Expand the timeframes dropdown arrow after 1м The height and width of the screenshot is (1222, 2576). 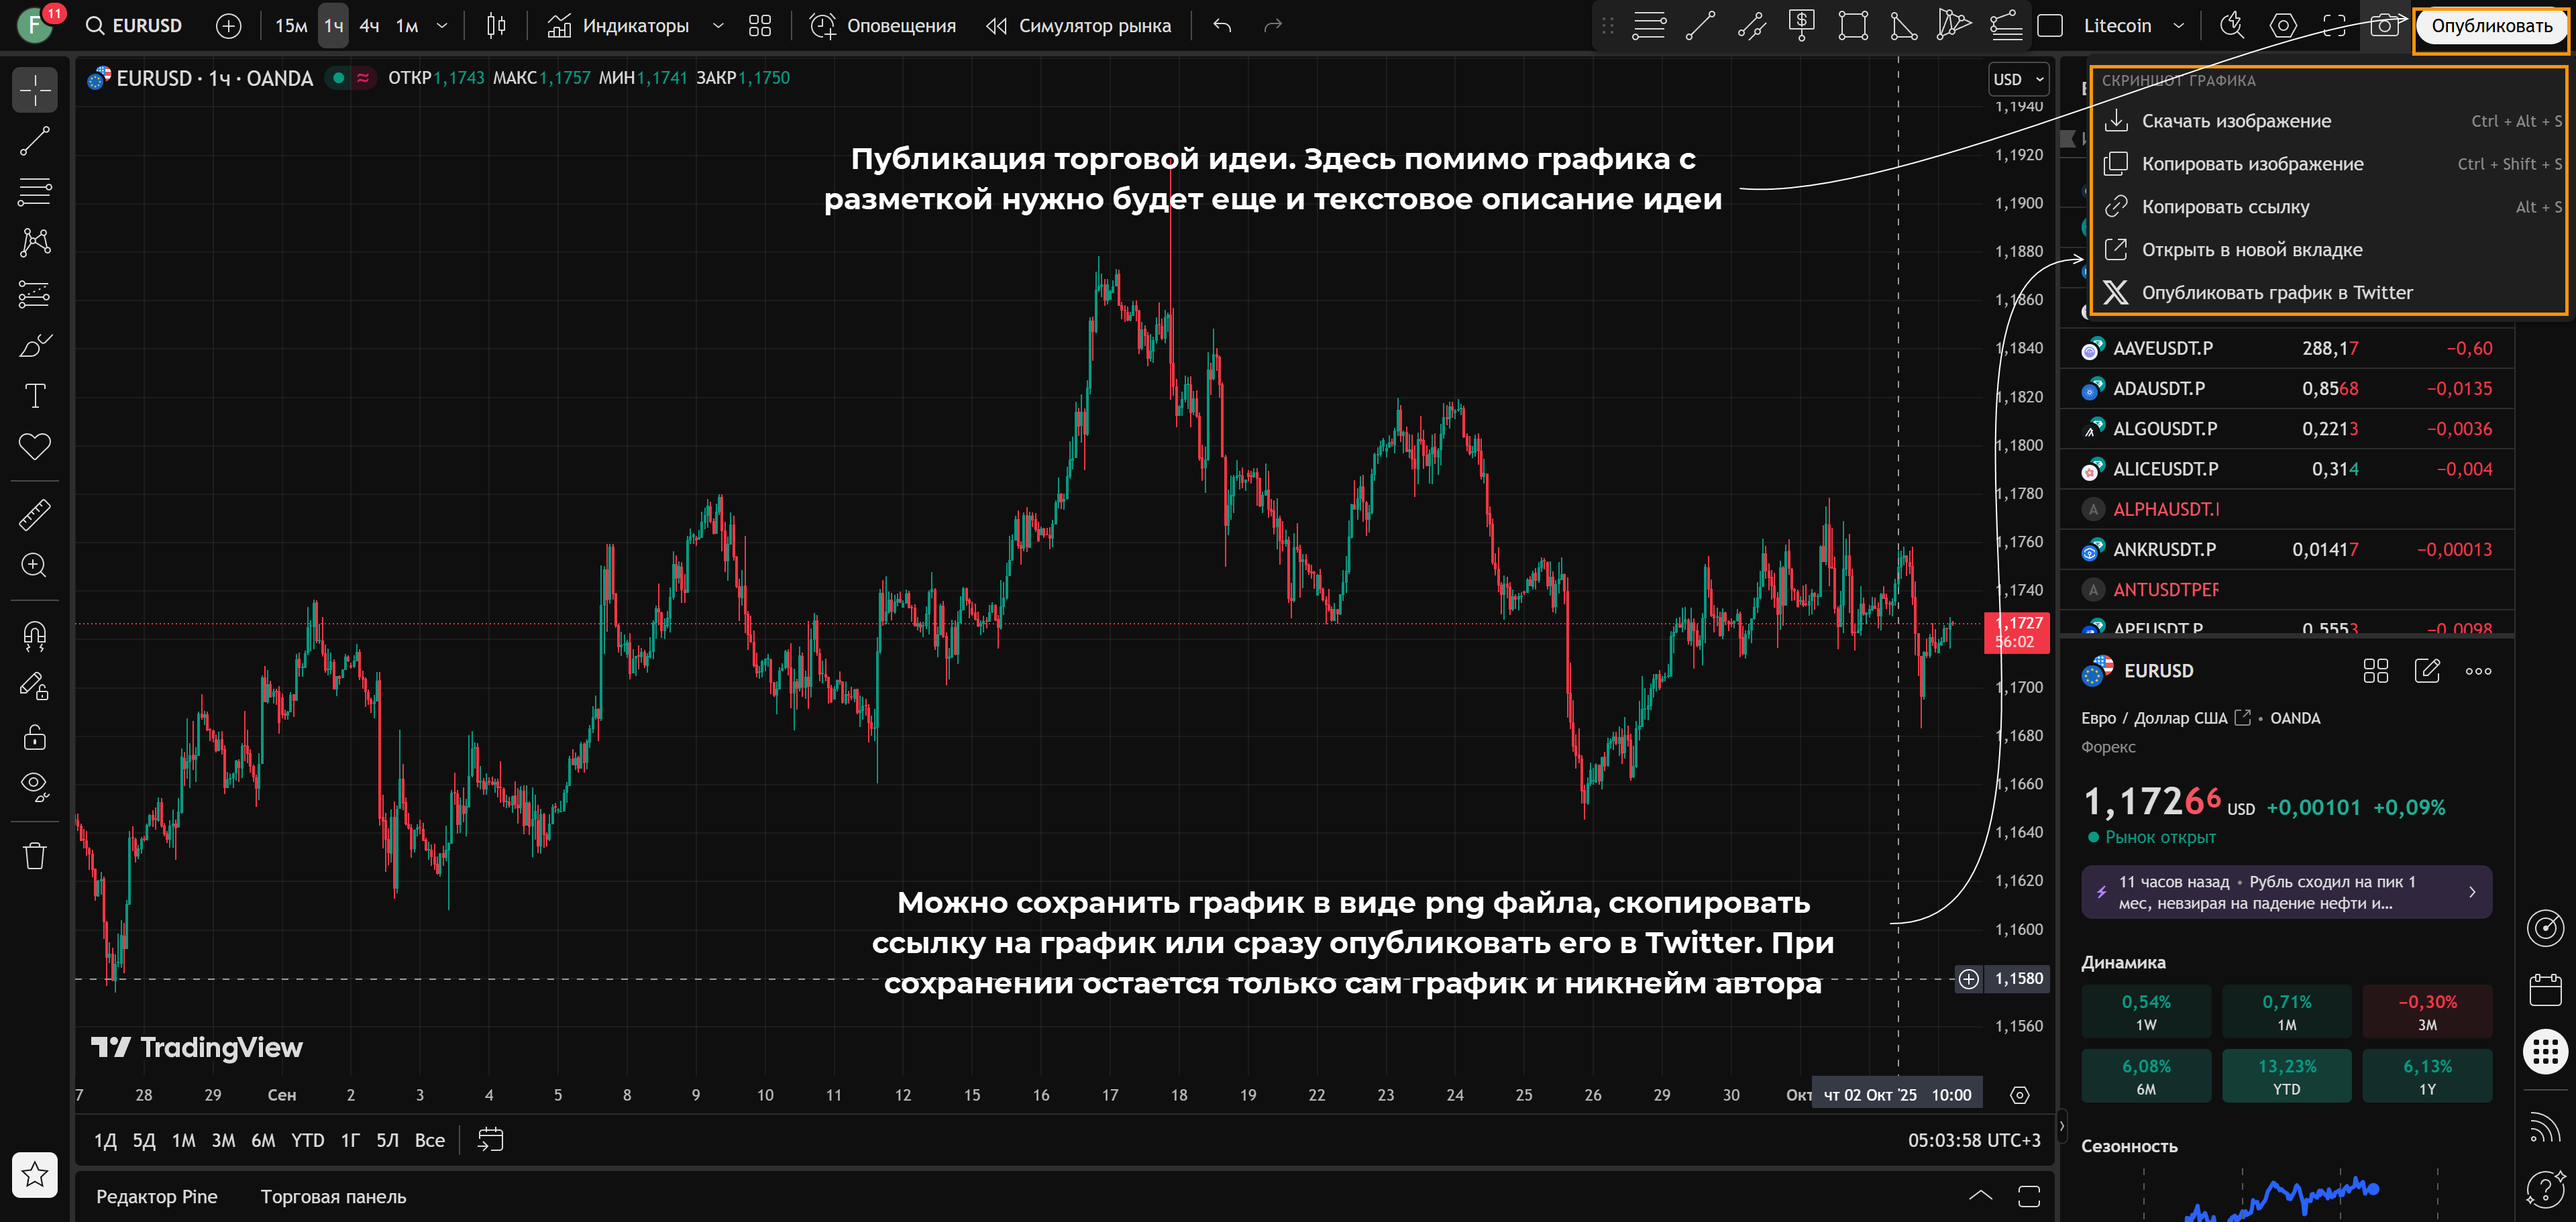click(x=442, y=26)
